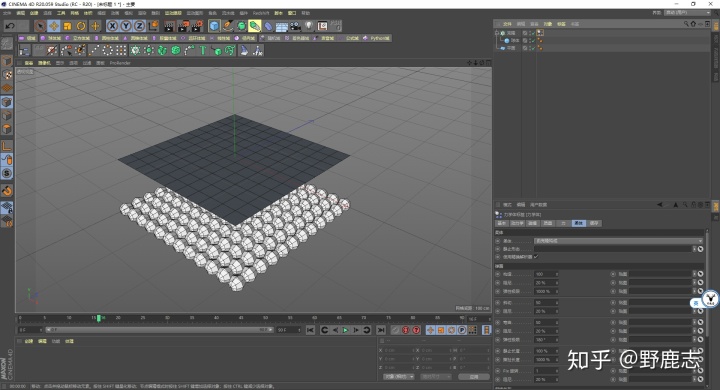Click the Light object icon
The image size is (720, 390).
[x=309, y=26]
